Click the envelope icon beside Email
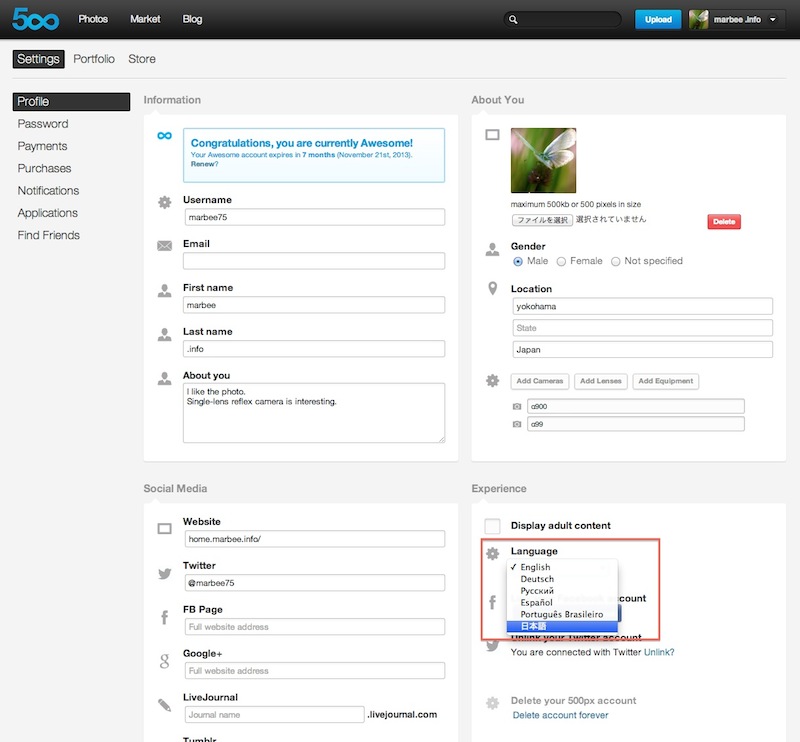Image resolution: width=800 pixels, height=742 pixels. [164, 246]
